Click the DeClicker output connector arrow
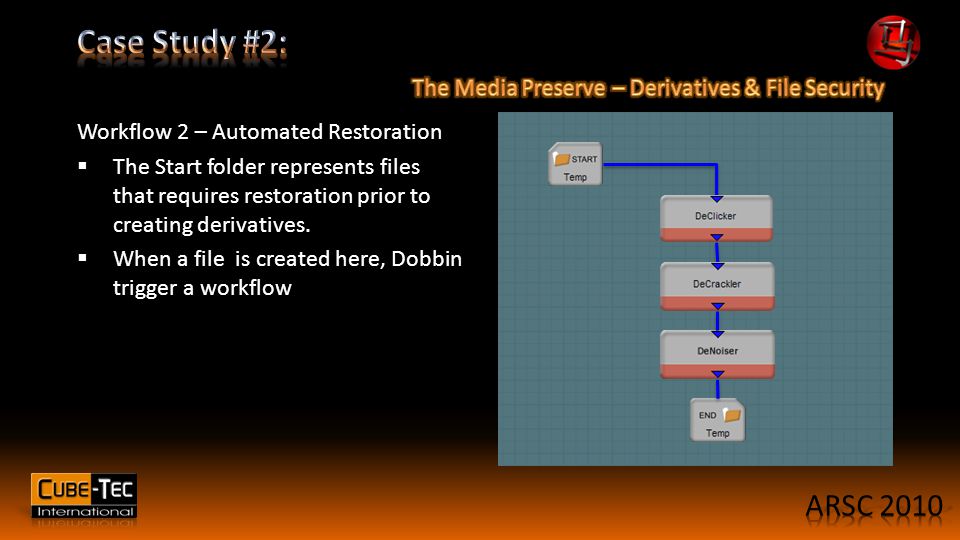Viewport: 960px width, 540px height. 716,237
